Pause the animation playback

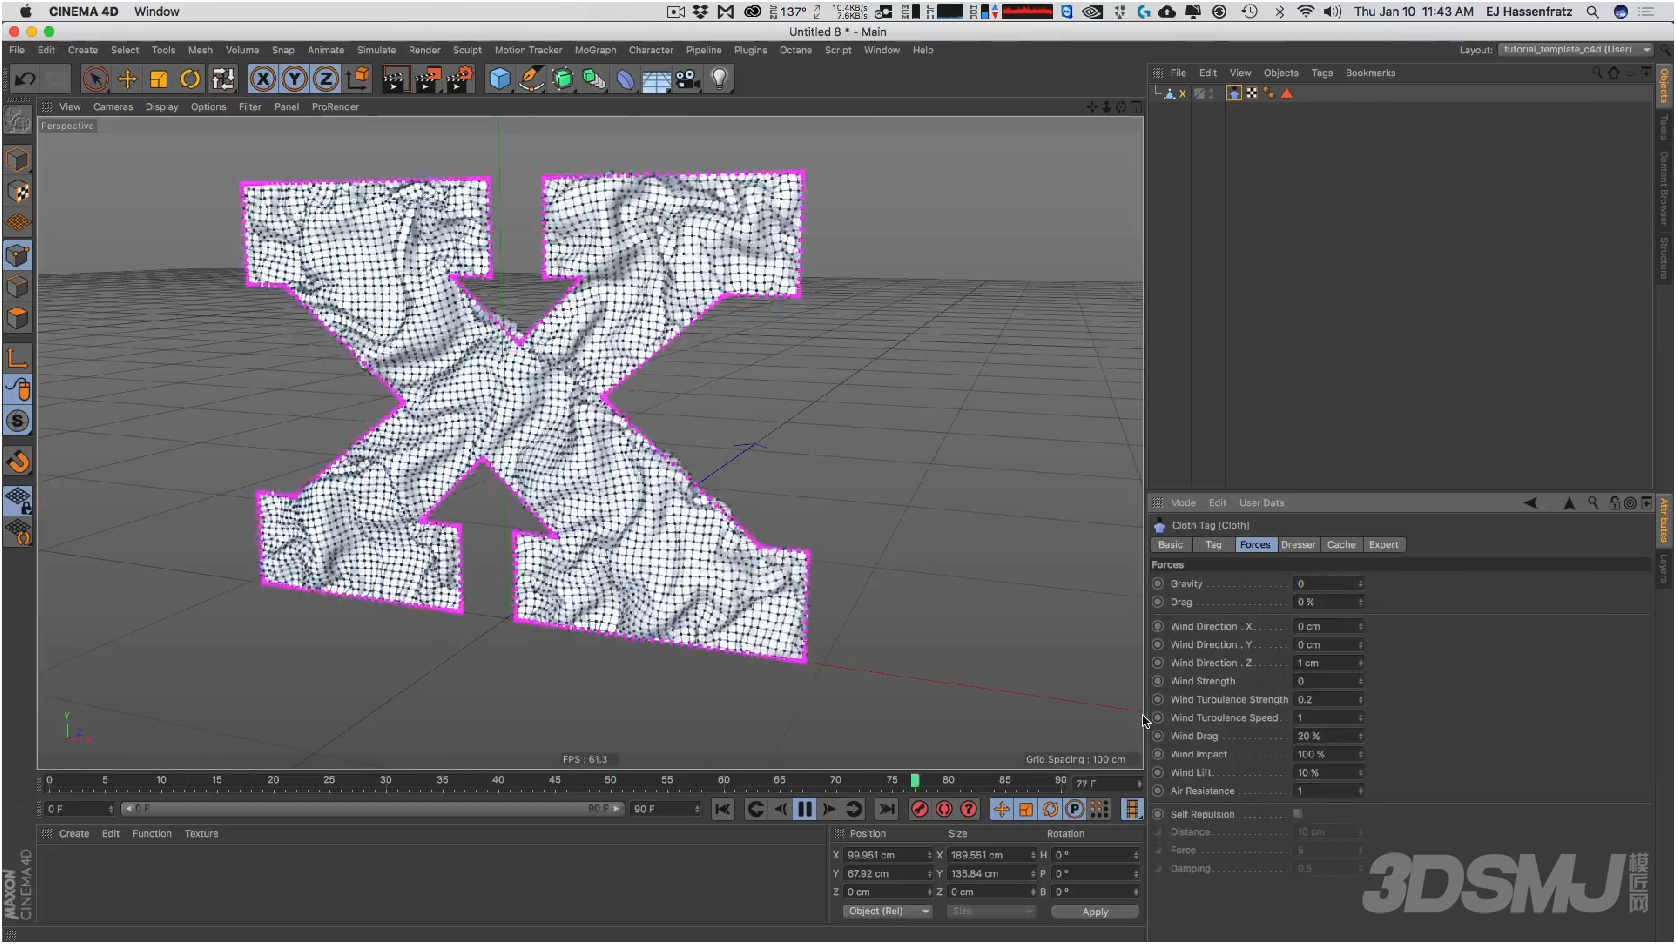tap(804, 809)
